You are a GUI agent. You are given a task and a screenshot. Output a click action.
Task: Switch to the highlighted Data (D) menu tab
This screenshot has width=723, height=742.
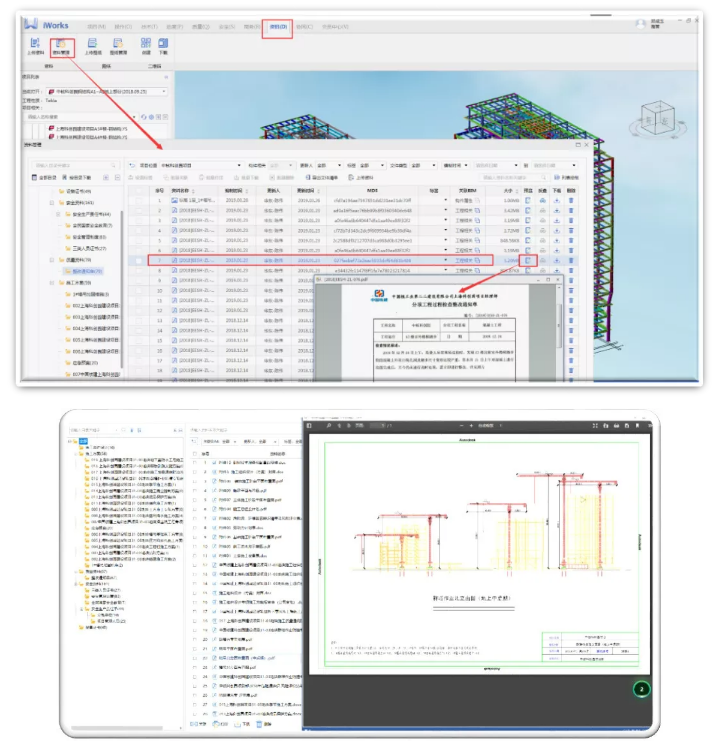tap(278, 27)
